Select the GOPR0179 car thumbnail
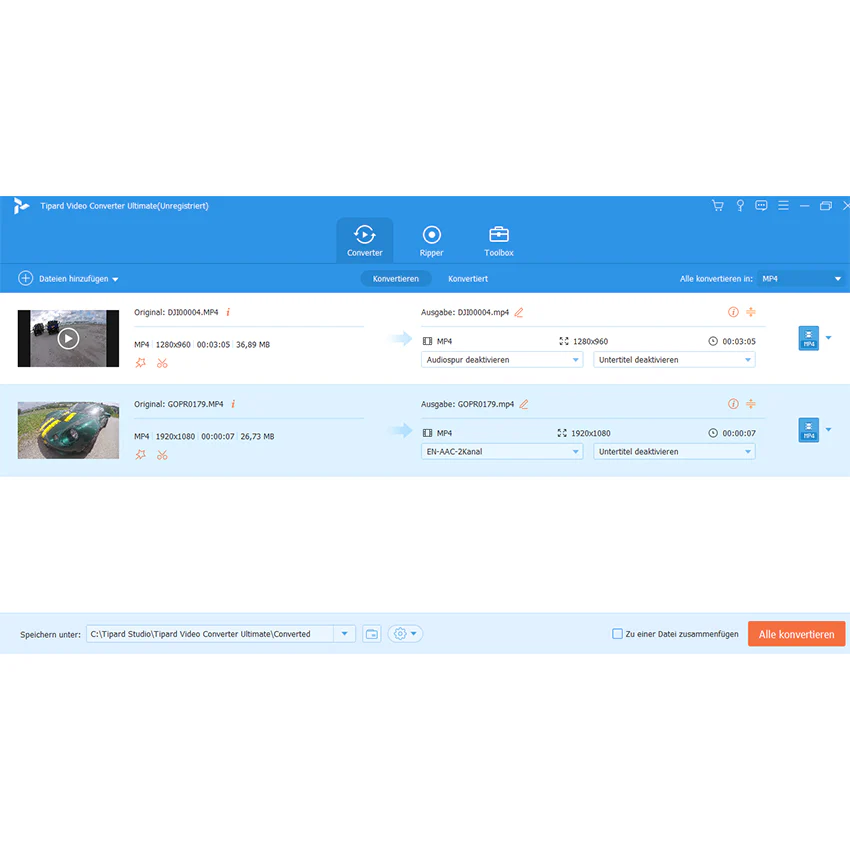 coord(68,430)
